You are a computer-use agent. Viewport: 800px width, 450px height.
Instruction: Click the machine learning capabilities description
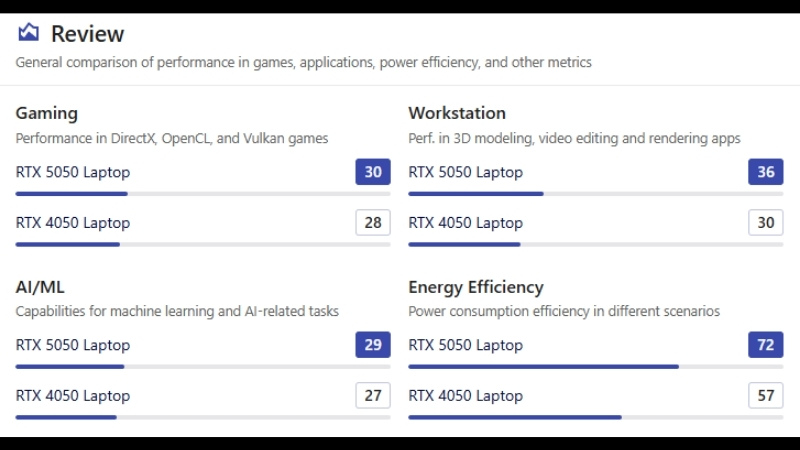point(177,311)
